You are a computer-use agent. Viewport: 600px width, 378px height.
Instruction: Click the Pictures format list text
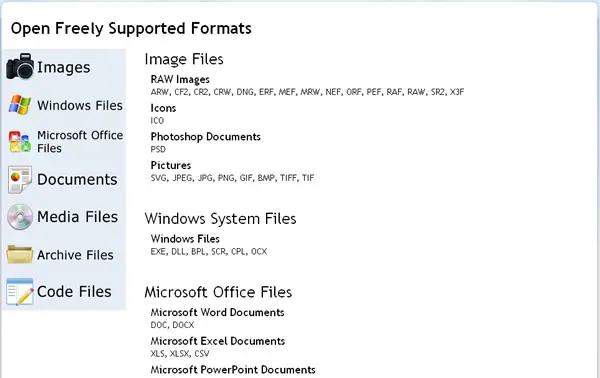coord(232,178)
